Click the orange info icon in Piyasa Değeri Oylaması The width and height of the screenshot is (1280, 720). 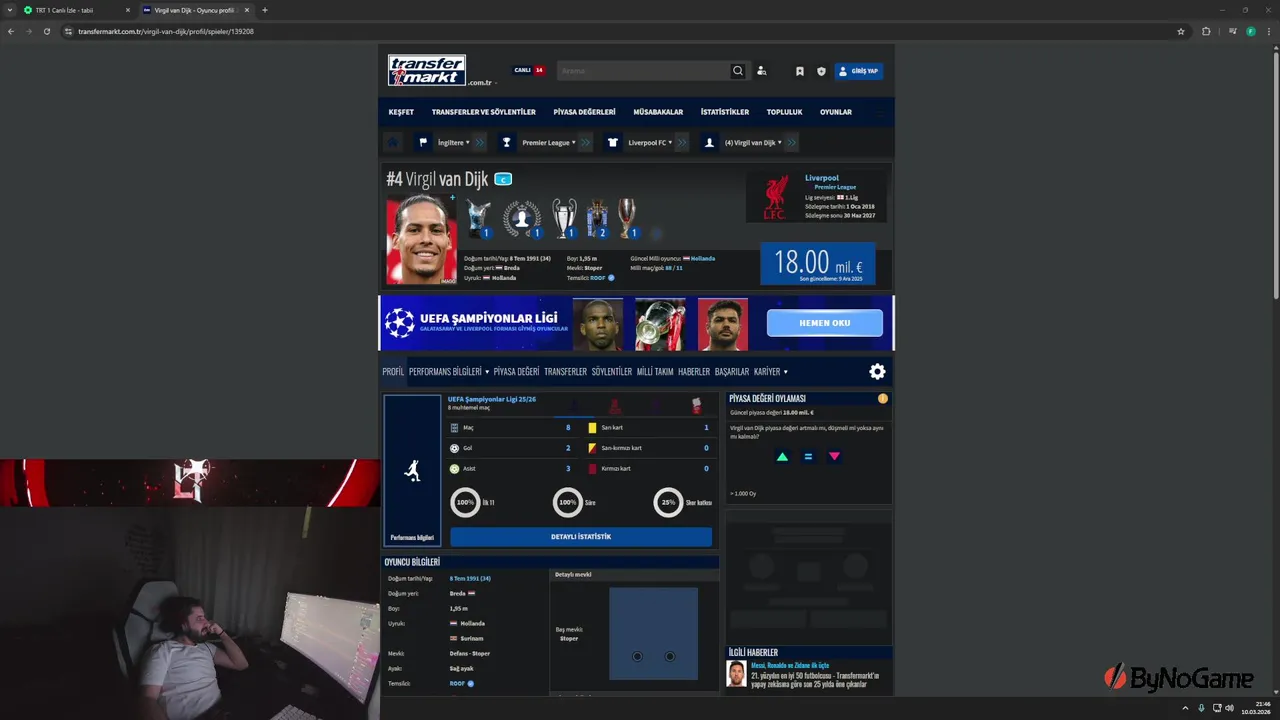[x=883, y=398]
